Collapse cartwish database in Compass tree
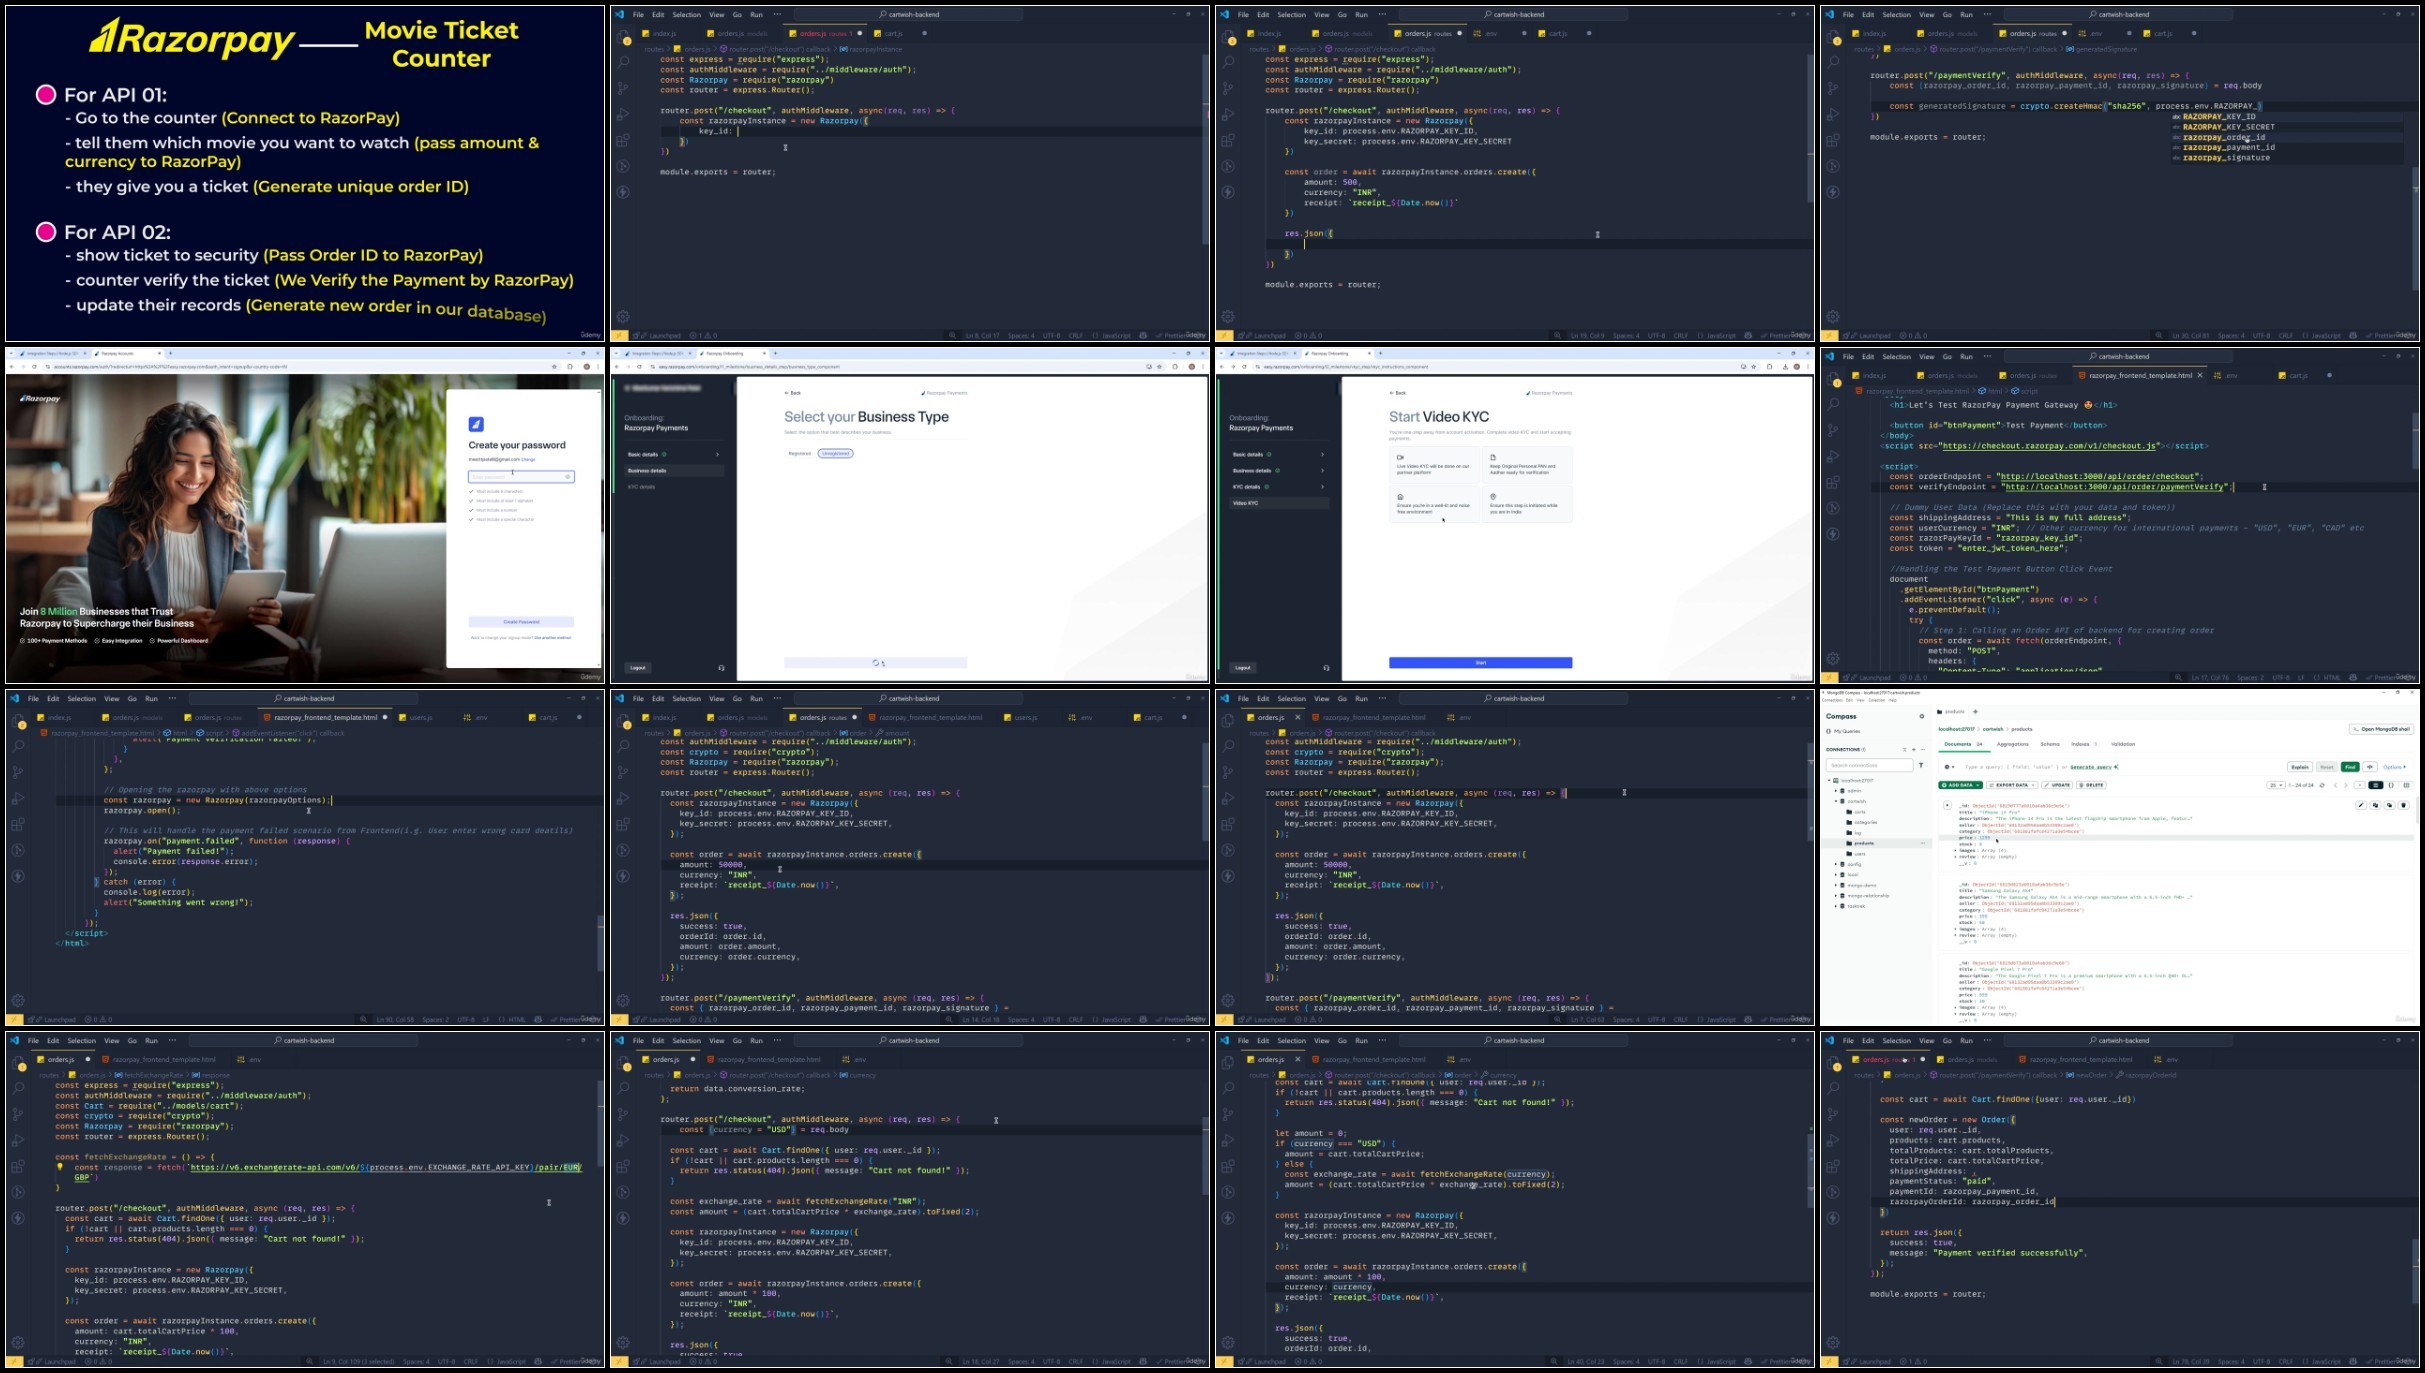The height and width of the screenshot is (1373, 2425). click(x=1835, y=801)
